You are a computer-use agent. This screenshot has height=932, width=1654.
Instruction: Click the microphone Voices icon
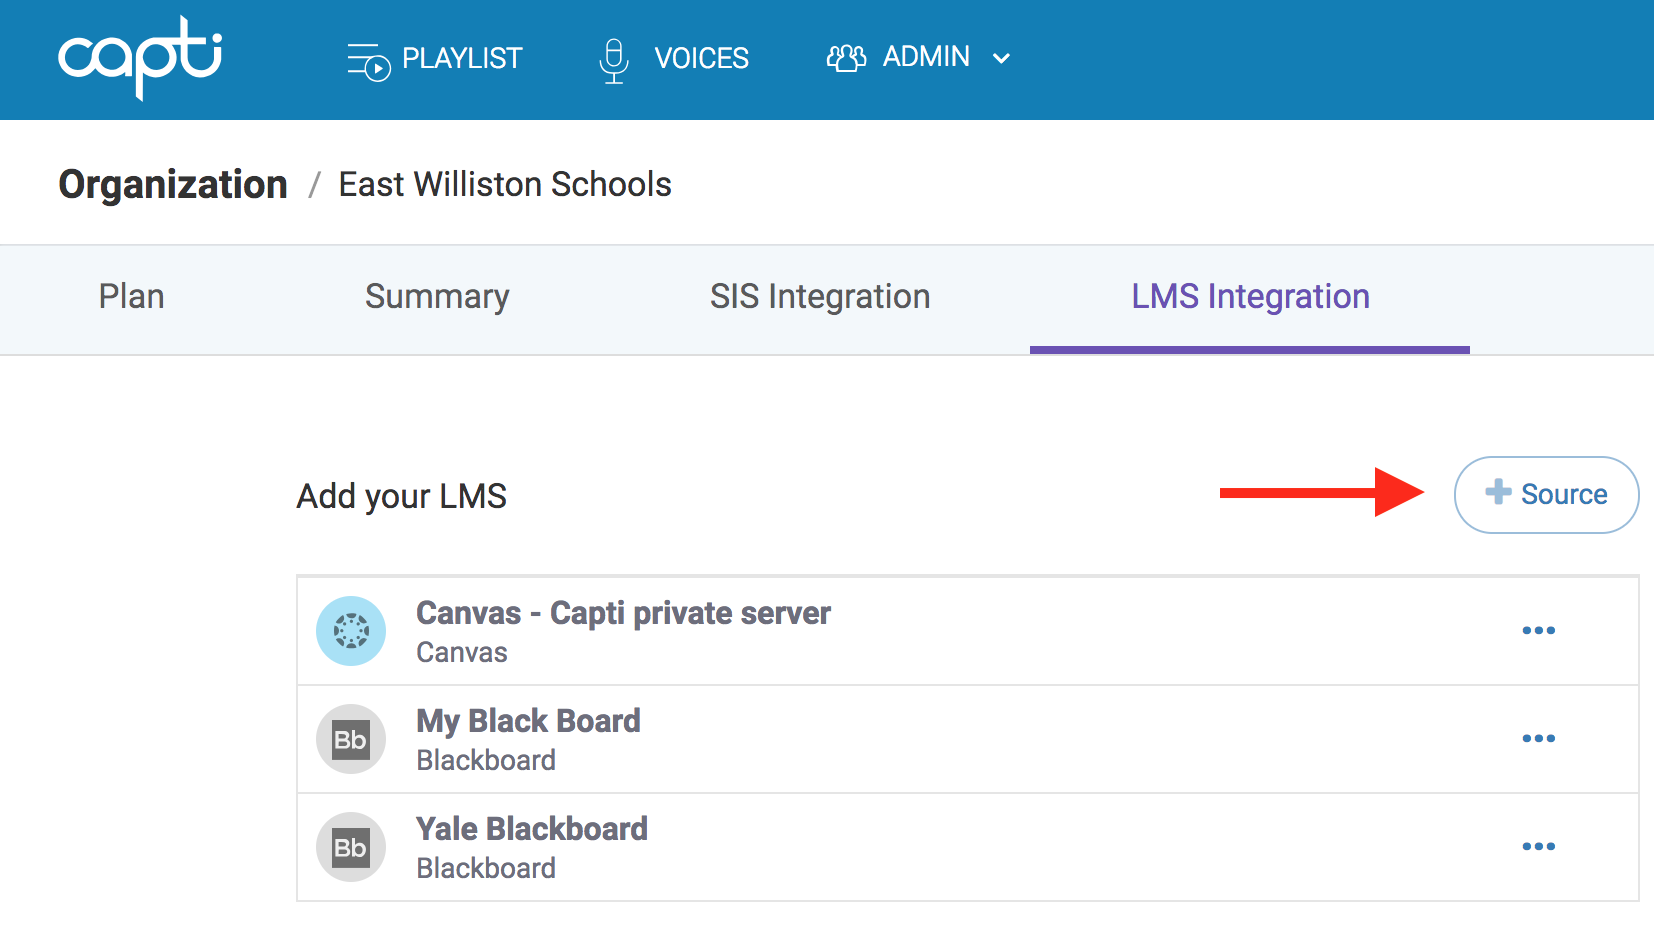tap(614, 60)
